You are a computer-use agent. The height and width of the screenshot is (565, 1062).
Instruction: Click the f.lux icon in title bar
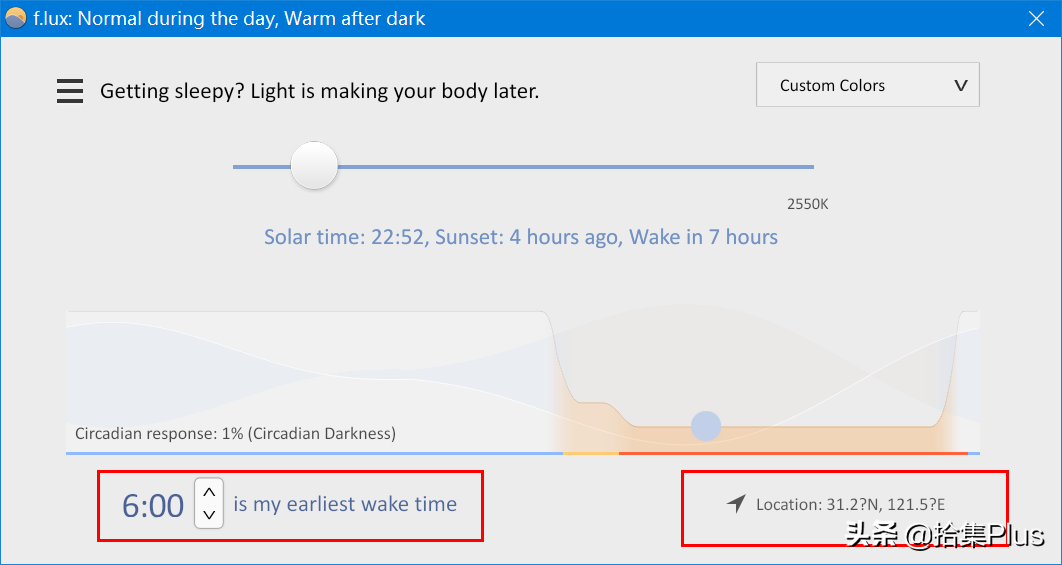[15, 18]
